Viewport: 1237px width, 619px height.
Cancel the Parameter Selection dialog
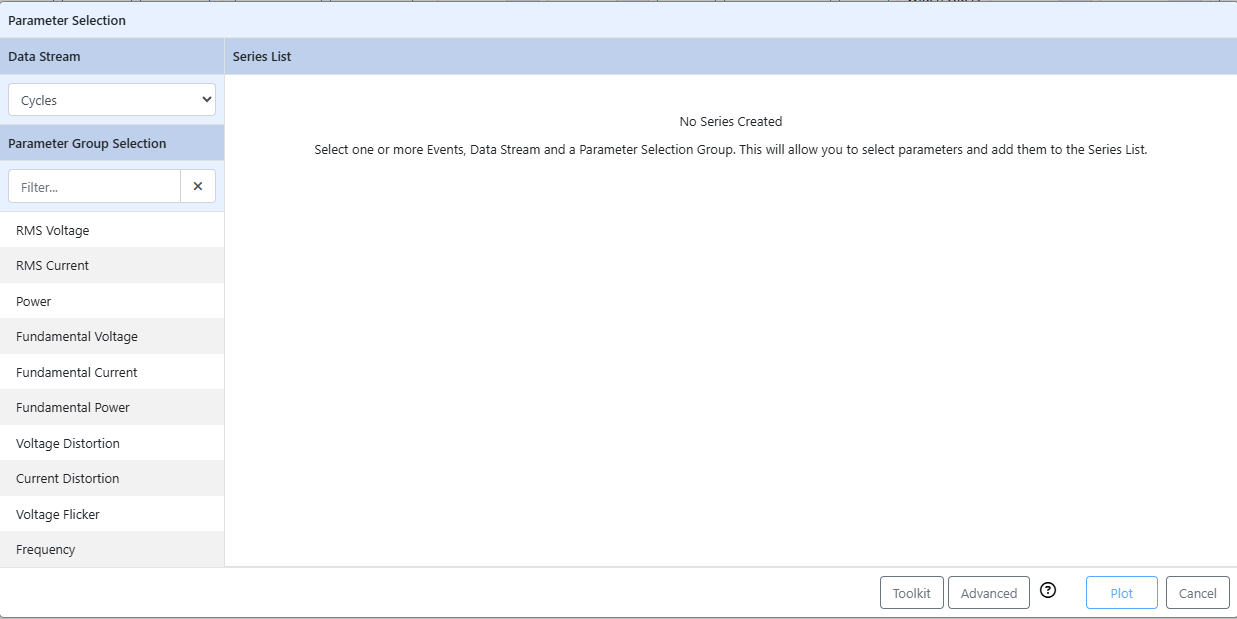(1198, 593)
